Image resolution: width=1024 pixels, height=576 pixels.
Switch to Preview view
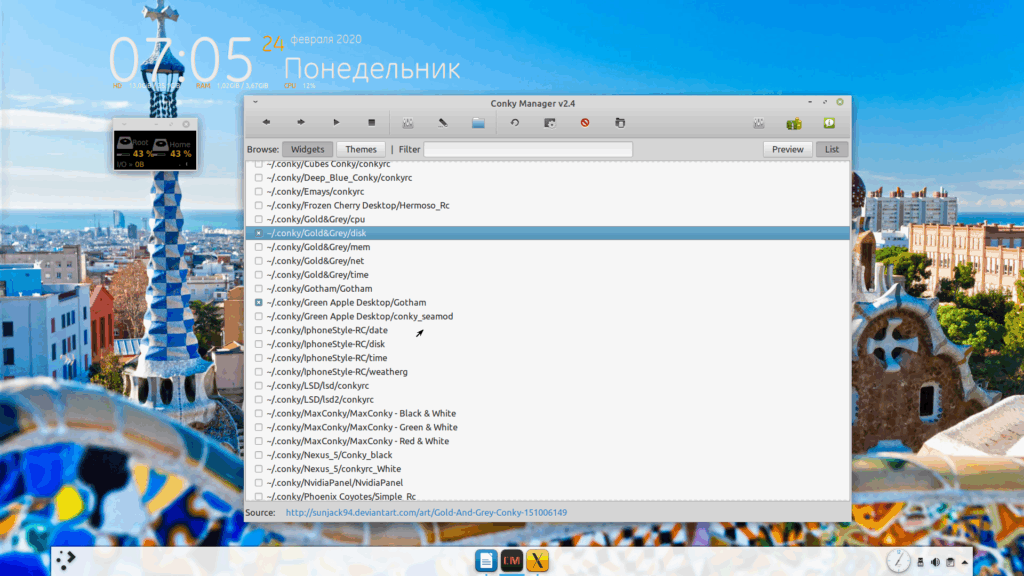(788, 150)
